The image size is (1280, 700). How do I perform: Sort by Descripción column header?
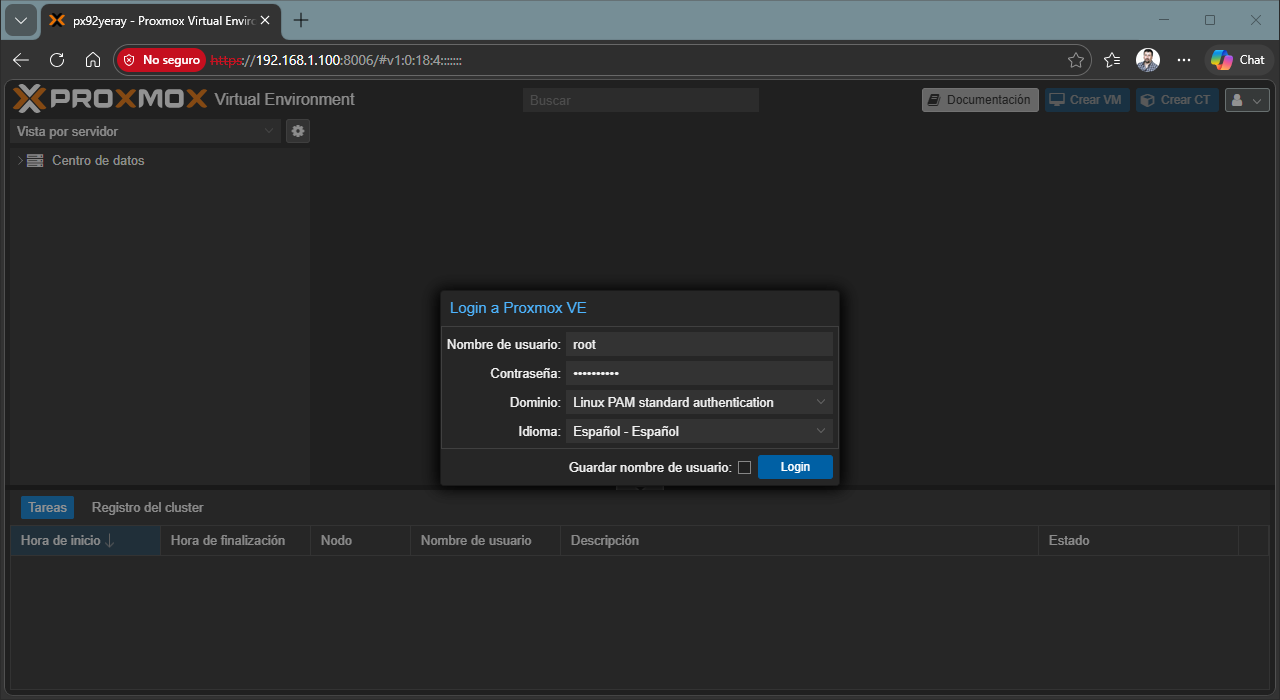(799, 540)
